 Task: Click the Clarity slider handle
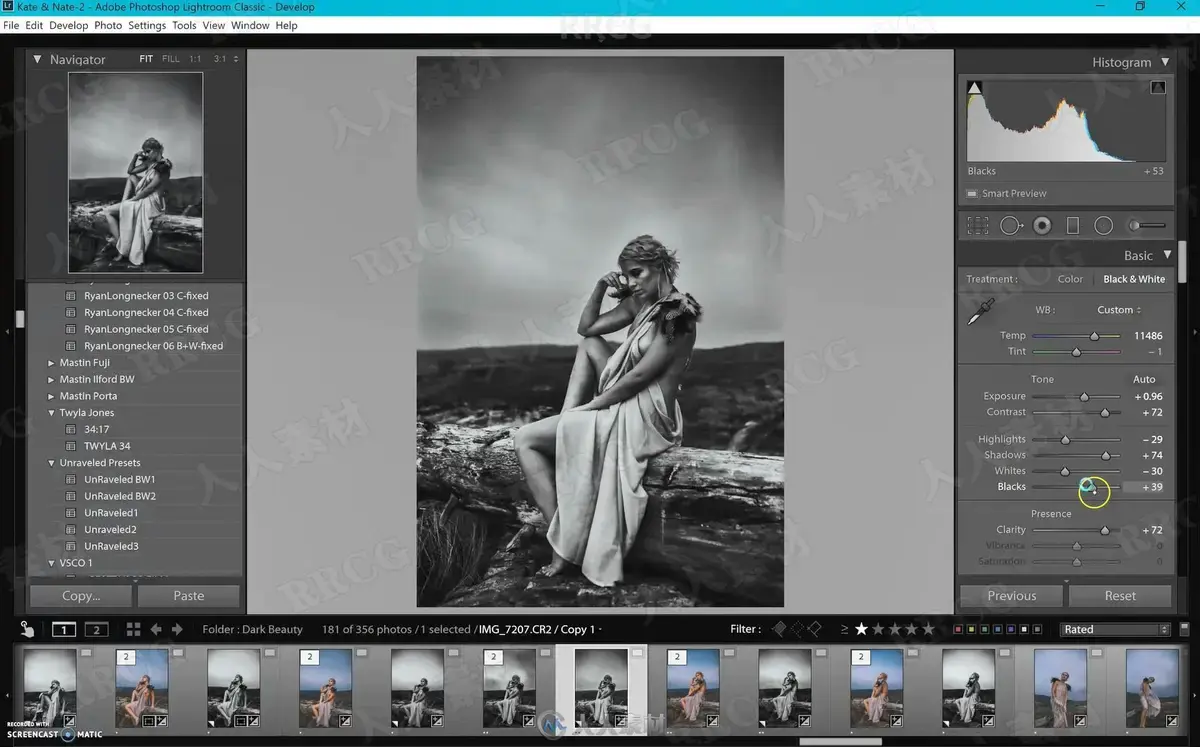[1105, 530]
